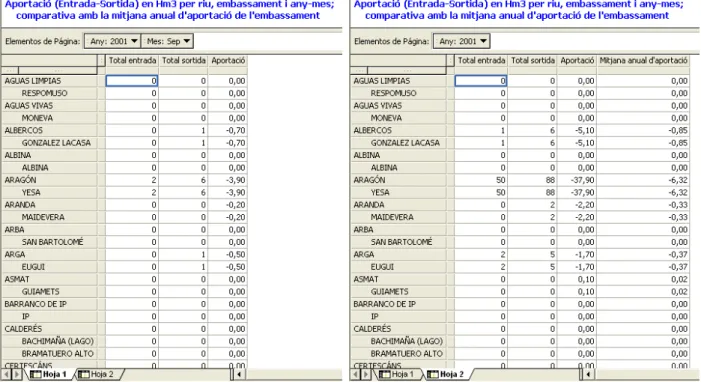
Task: Select ARANDA Aportació cell -0,20 in Sep report
Action: click(x=228, y=205)
